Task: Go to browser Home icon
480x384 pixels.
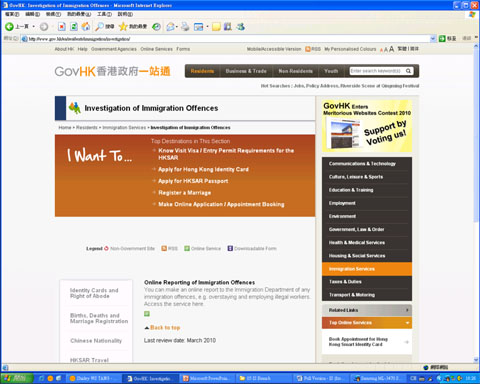Action: tap(86, 27)
